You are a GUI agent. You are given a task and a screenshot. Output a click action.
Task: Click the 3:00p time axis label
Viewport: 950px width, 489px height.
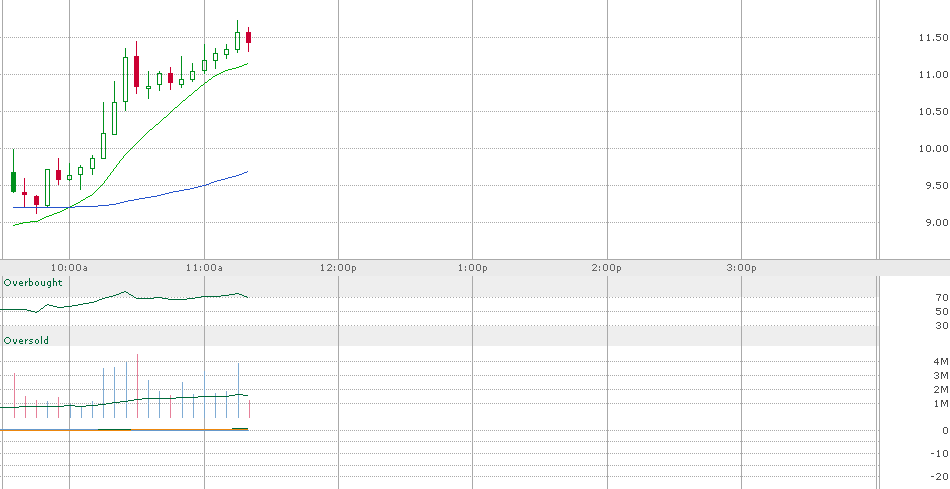(742, 268)
